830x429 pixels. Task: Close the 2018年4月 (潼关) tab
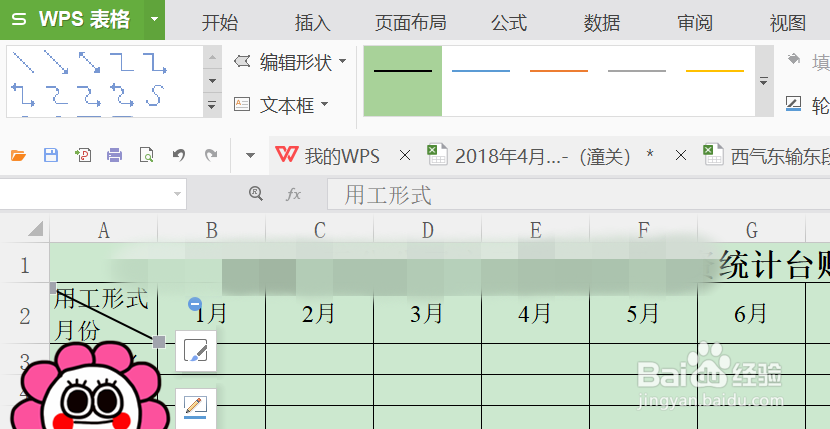(681, 155)
